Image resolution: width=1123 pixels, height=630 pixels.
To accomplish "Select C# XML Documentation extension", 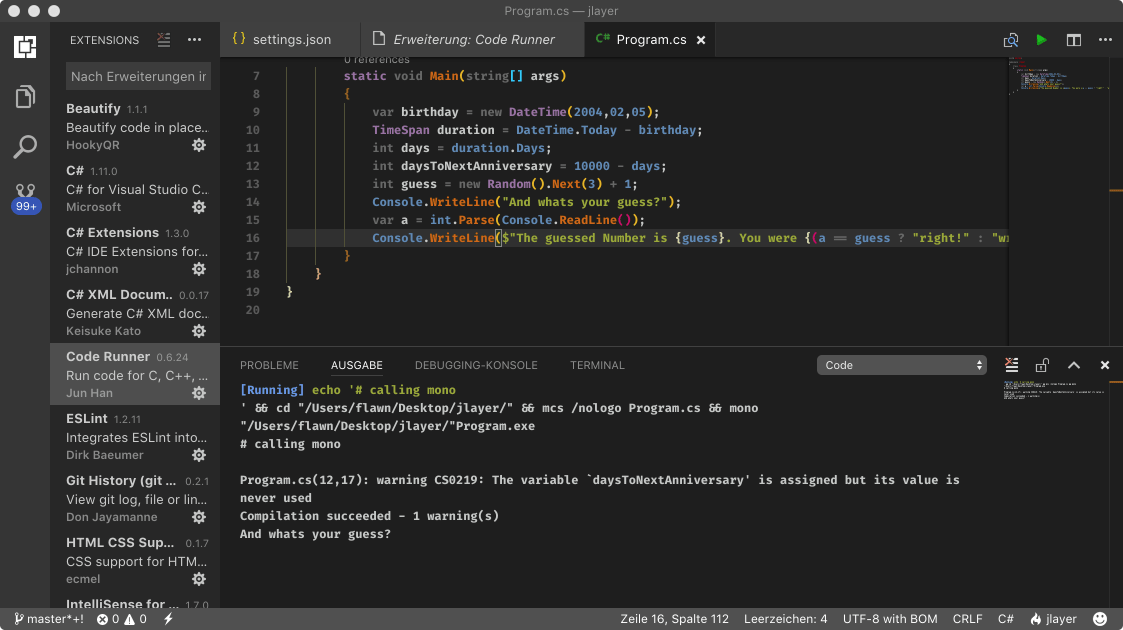I will coord(135,312).
